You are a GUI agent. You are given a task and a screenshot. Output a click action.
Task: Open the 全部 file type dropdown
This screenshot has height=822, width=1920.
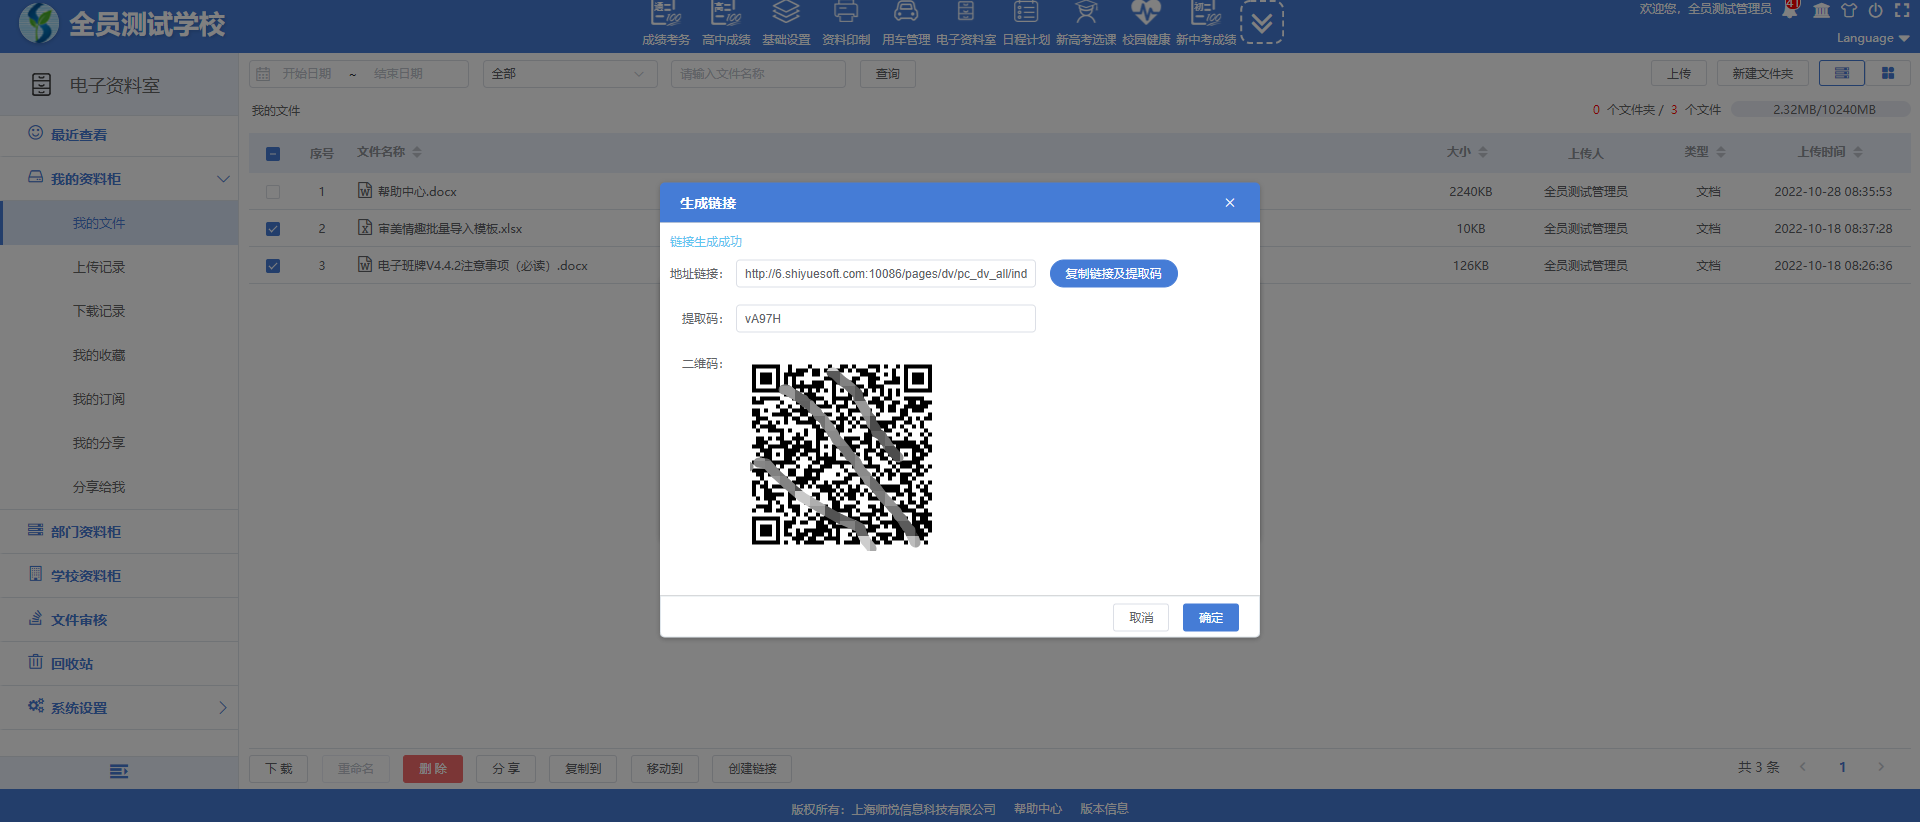(570, 74)
